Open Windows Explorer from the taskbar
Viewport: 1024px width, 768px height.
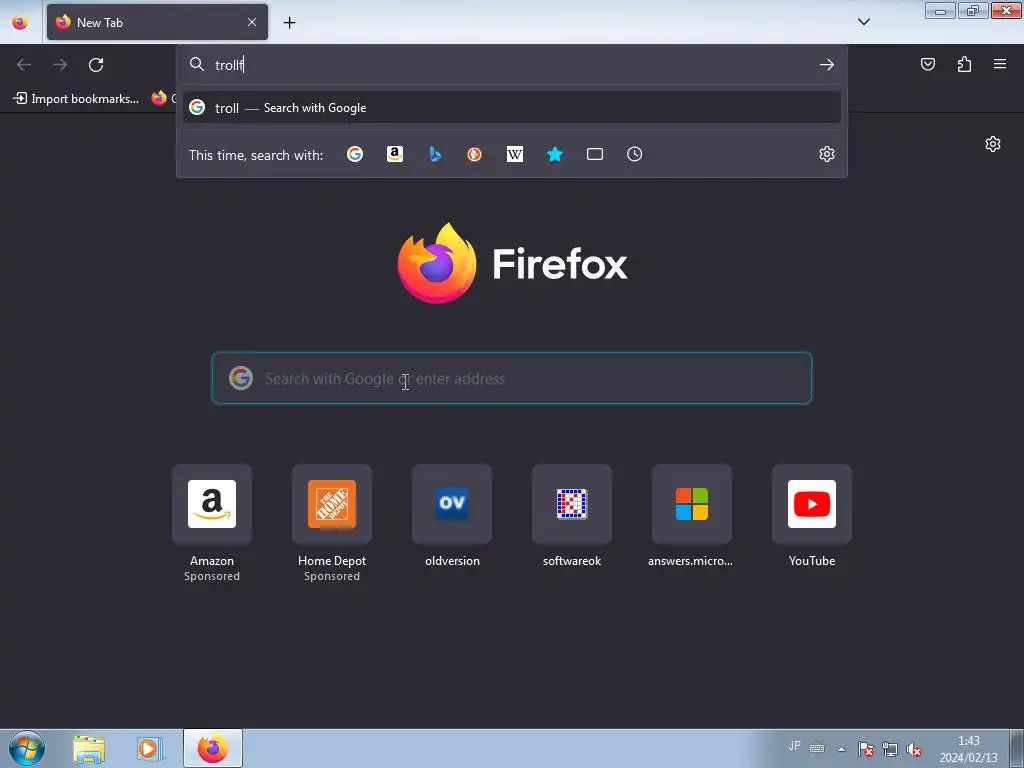tap(89, 749)
